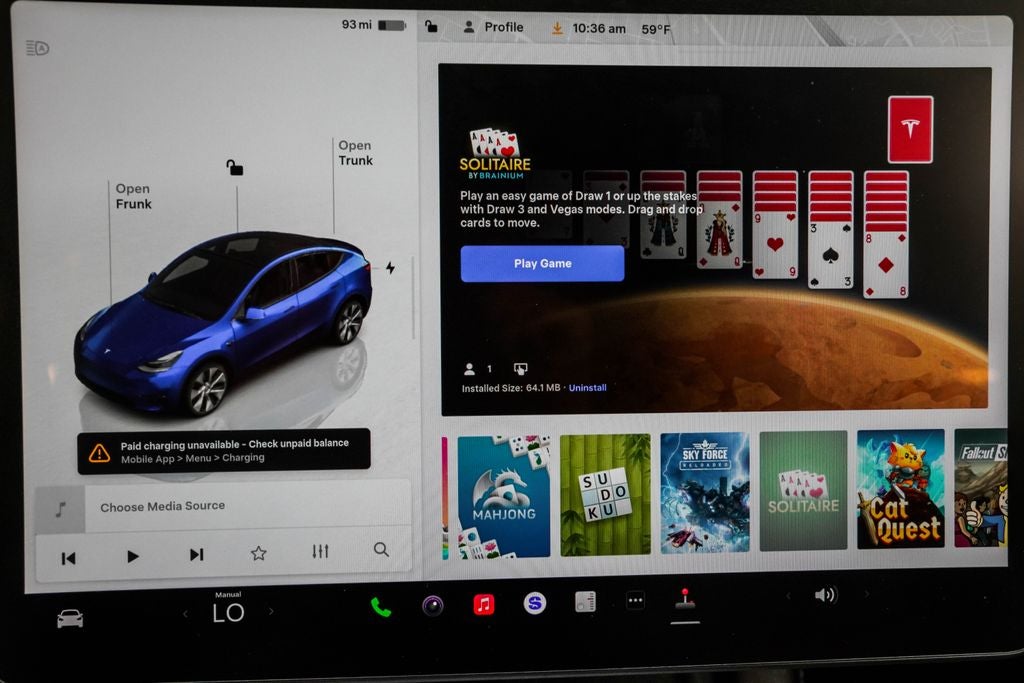Open the Arcade joystick app
Screen dimensions: 1024x683
tap(685, 599)
